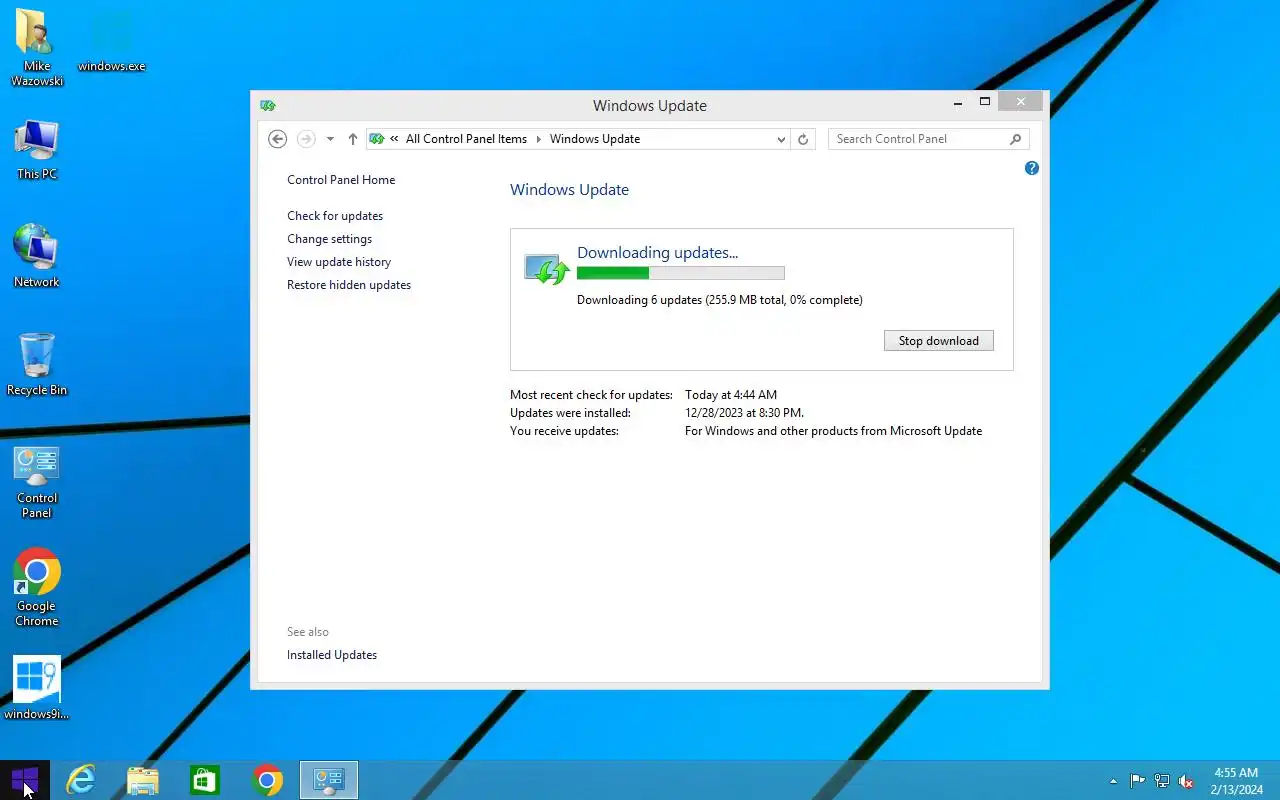
Task: Open the Control Panel Home link
Action: pyautogui.click(x=341, y=180)
